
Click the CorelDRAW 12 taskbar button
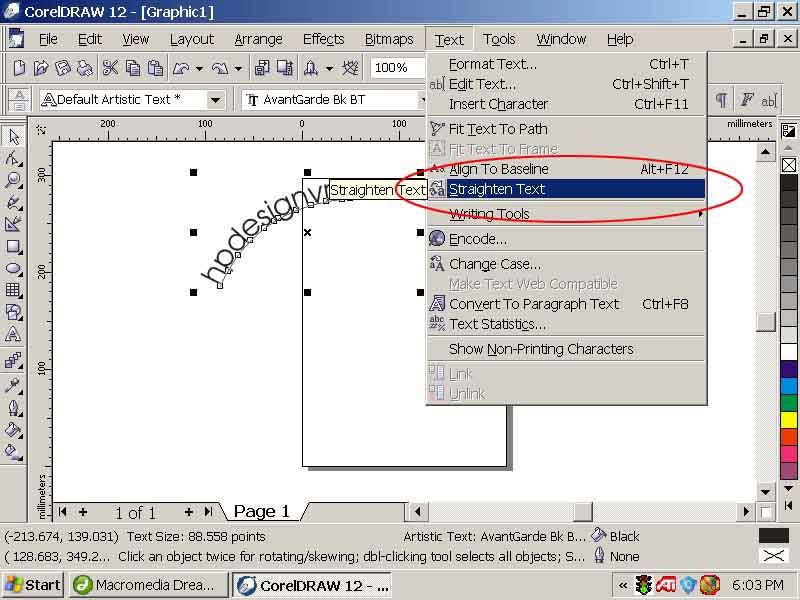click(313, 585)
